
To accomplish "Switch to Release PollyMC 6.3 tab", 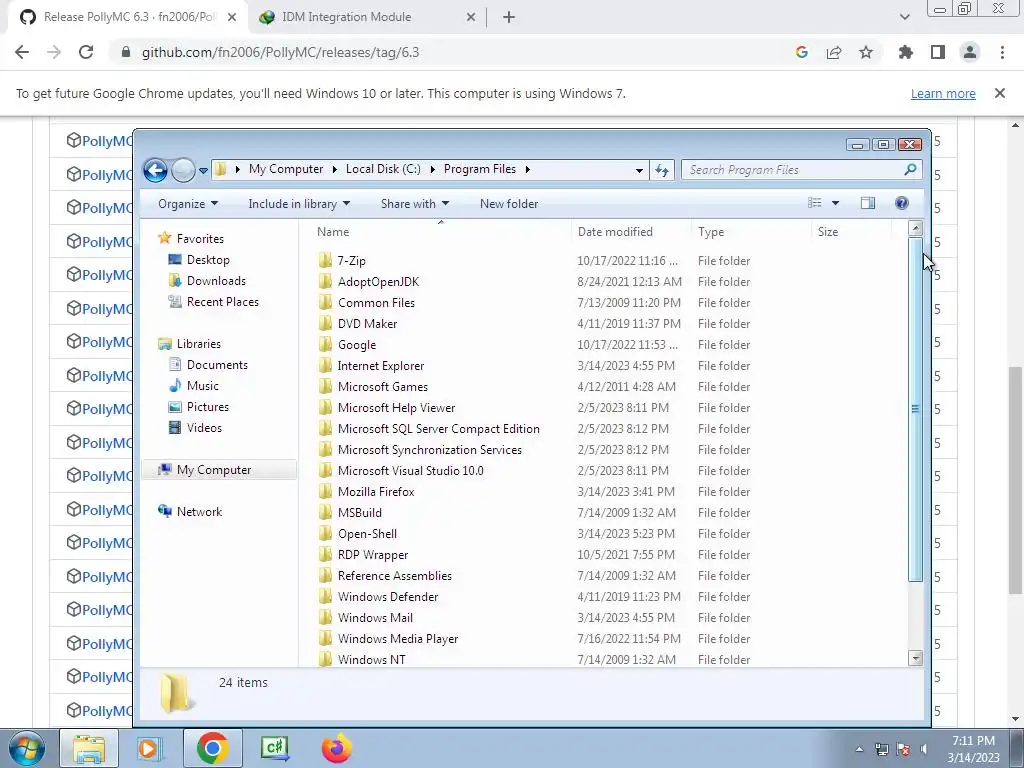I will coord(129,18).
